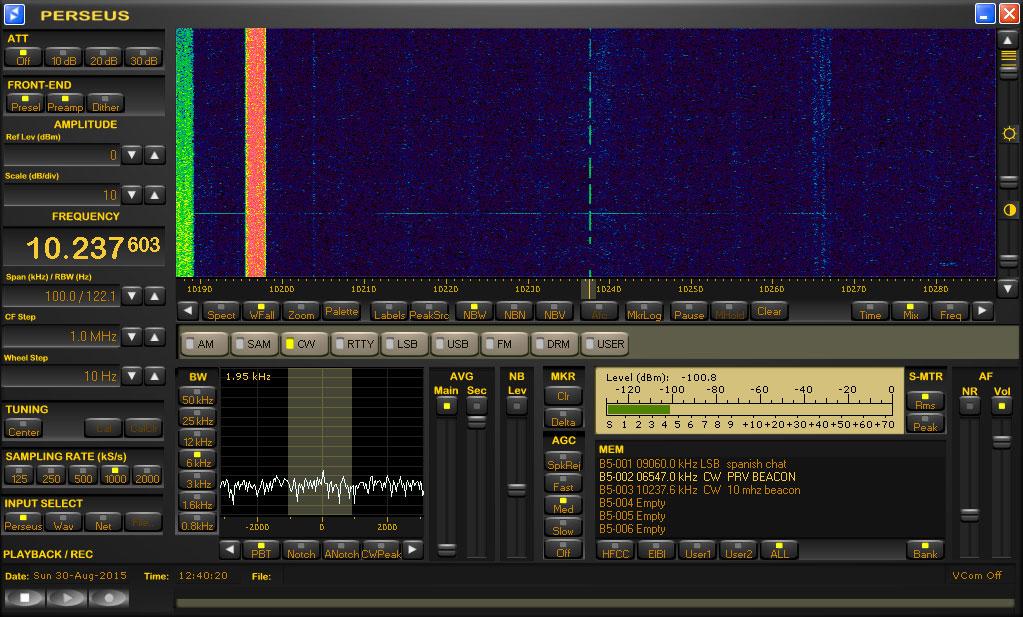Viewport: 1023px width, 617px height.
Task: Shift the spectrum right with arrow button
Action: [983, 311]
